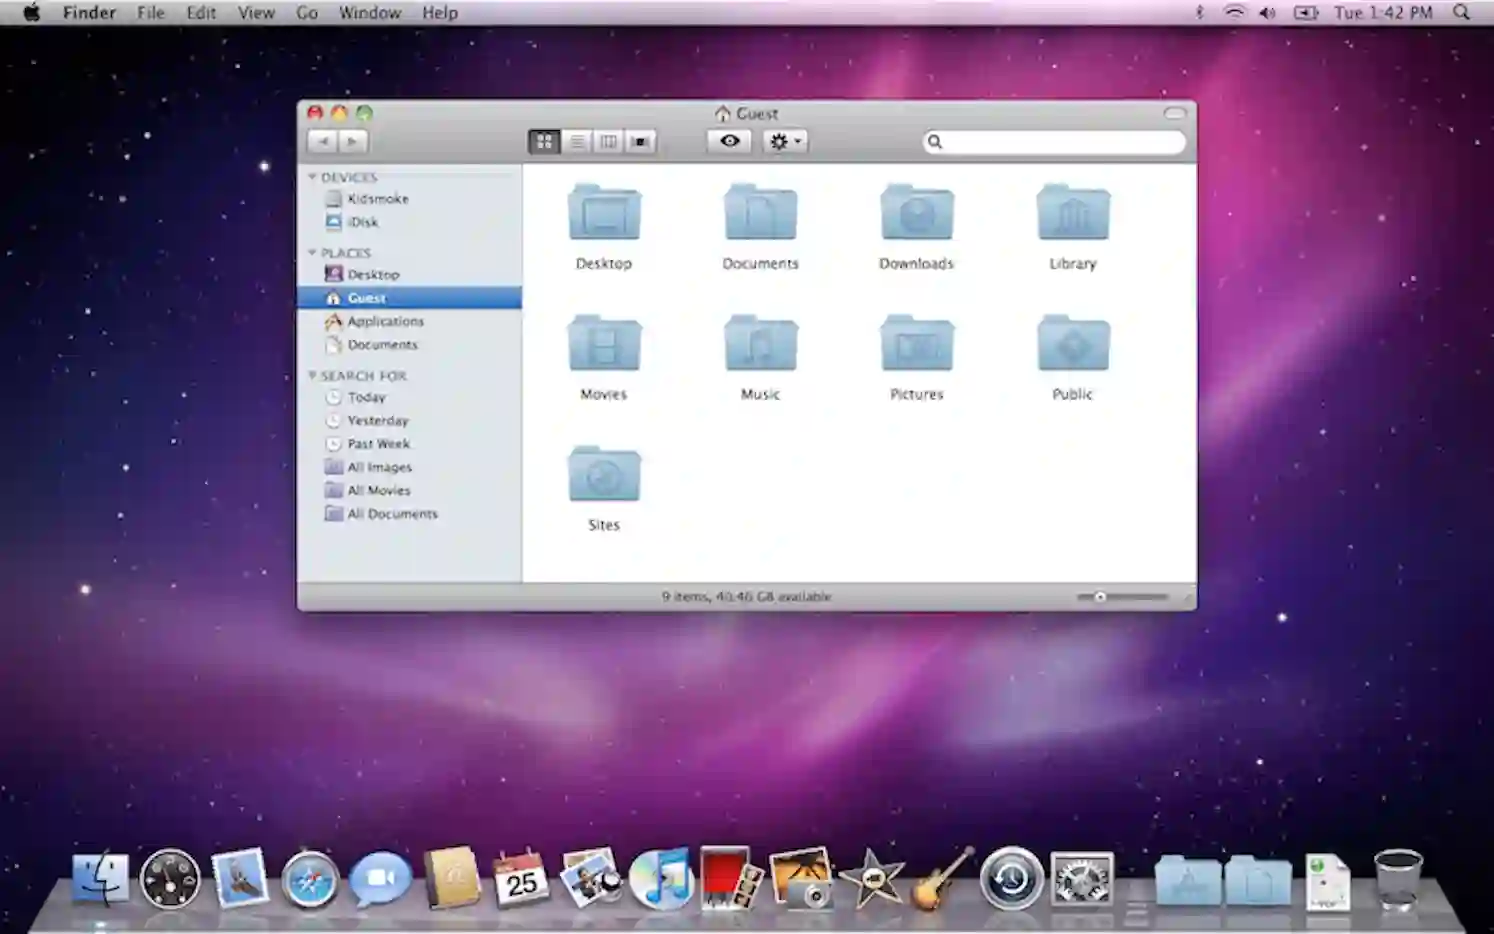This screenshot has height=934, width=1494.
Task: Click the back navigation arrow
Action: point(323,141)
